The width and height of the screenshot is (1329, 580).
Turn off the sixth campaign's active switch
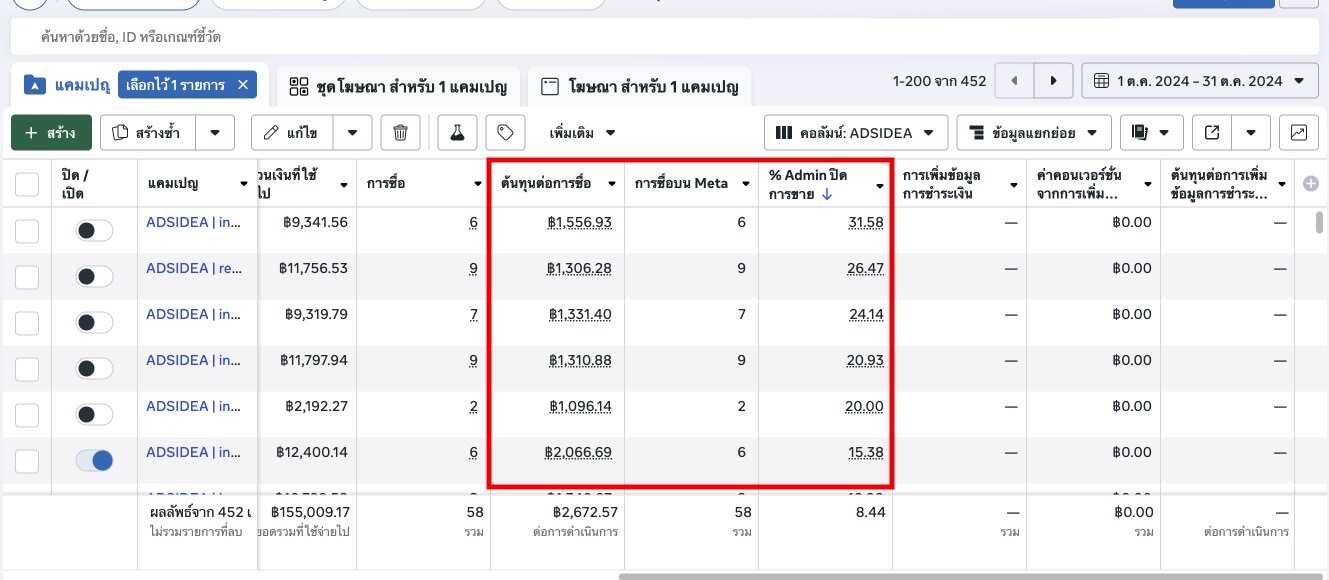tap(95, 461)
